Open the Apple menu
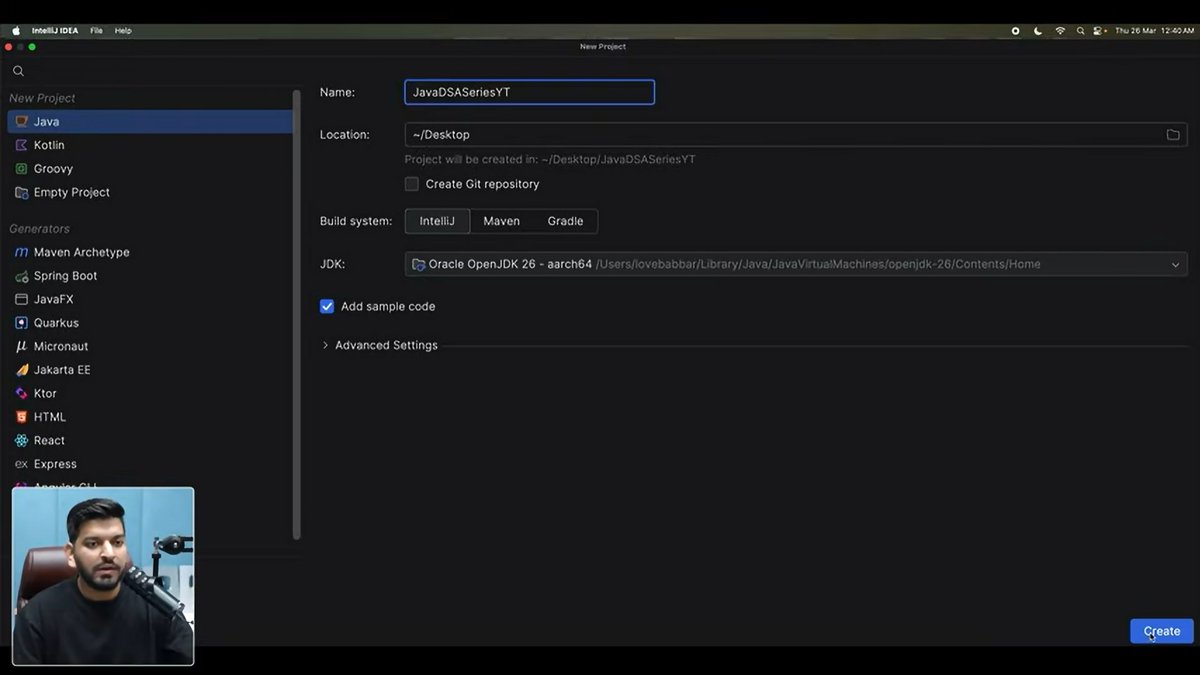This screenshot has height=675, width=1200. pyautogui.click(x=15, y=31)
